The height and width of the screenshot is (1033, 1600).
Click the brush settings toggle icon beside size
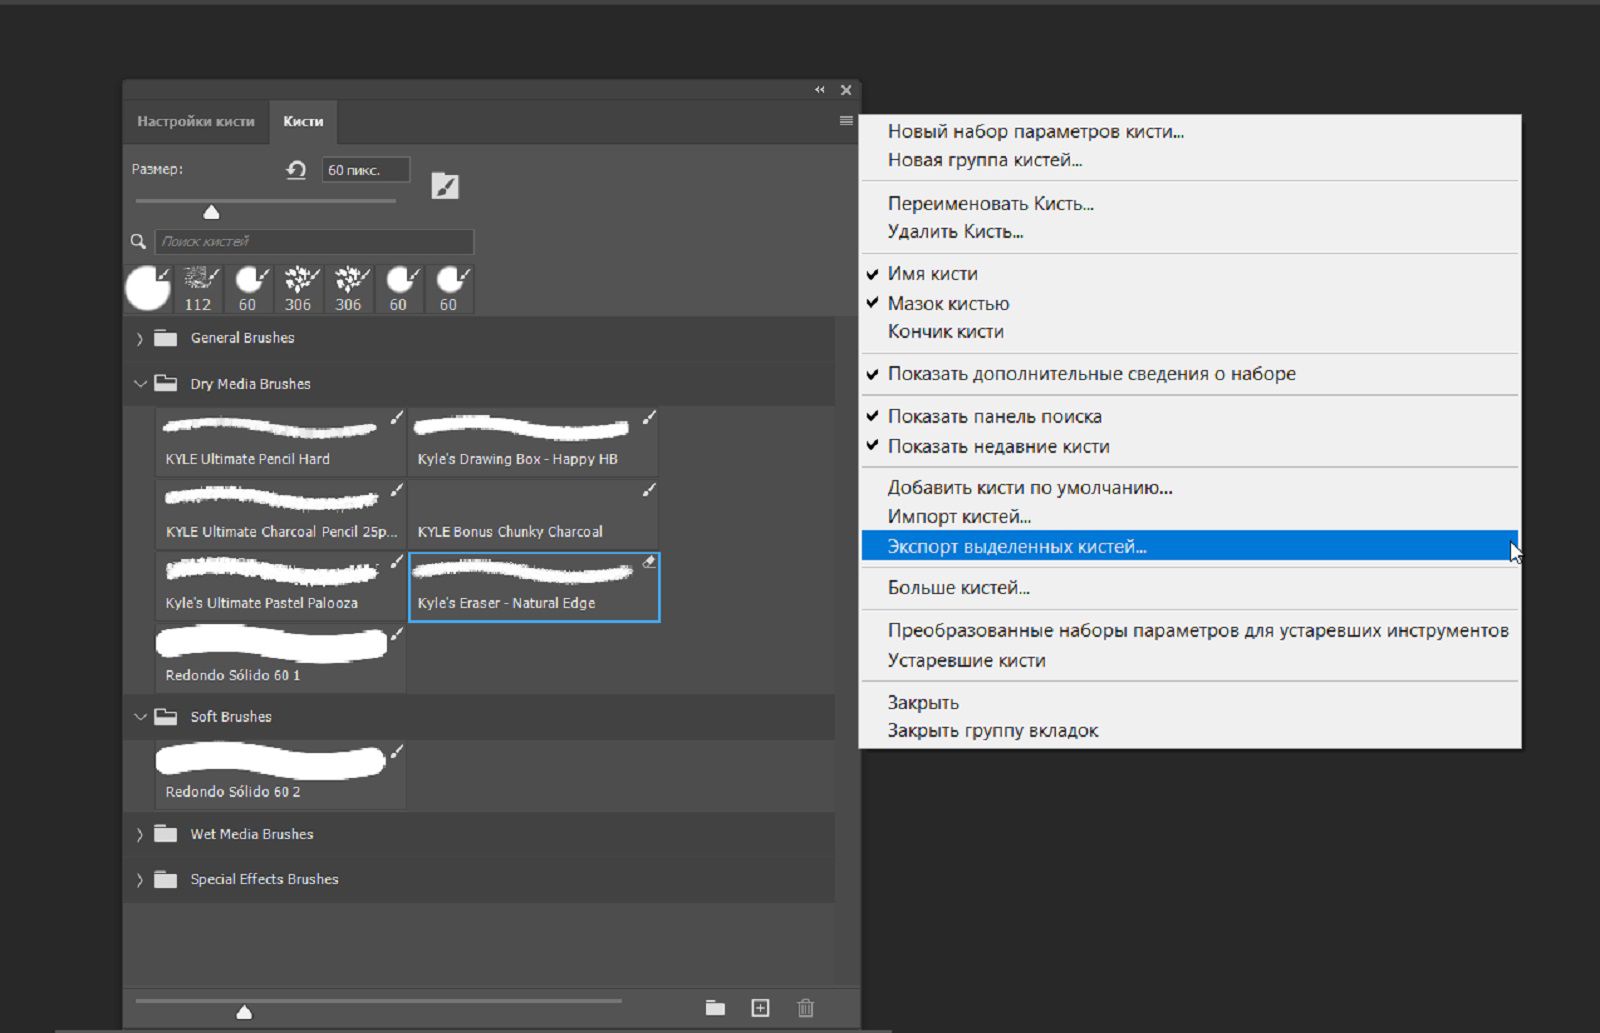445,186
